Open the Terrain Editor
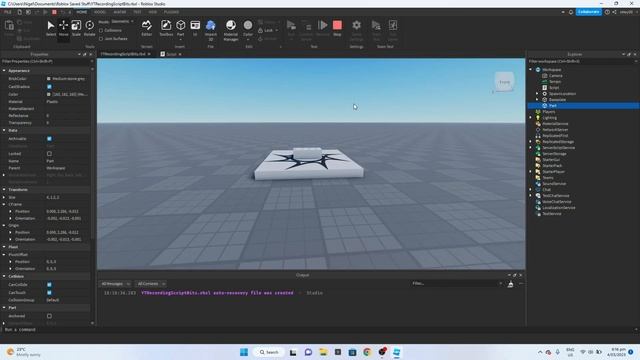This screenshot has height=360, width=640. [x=147, y=28]
